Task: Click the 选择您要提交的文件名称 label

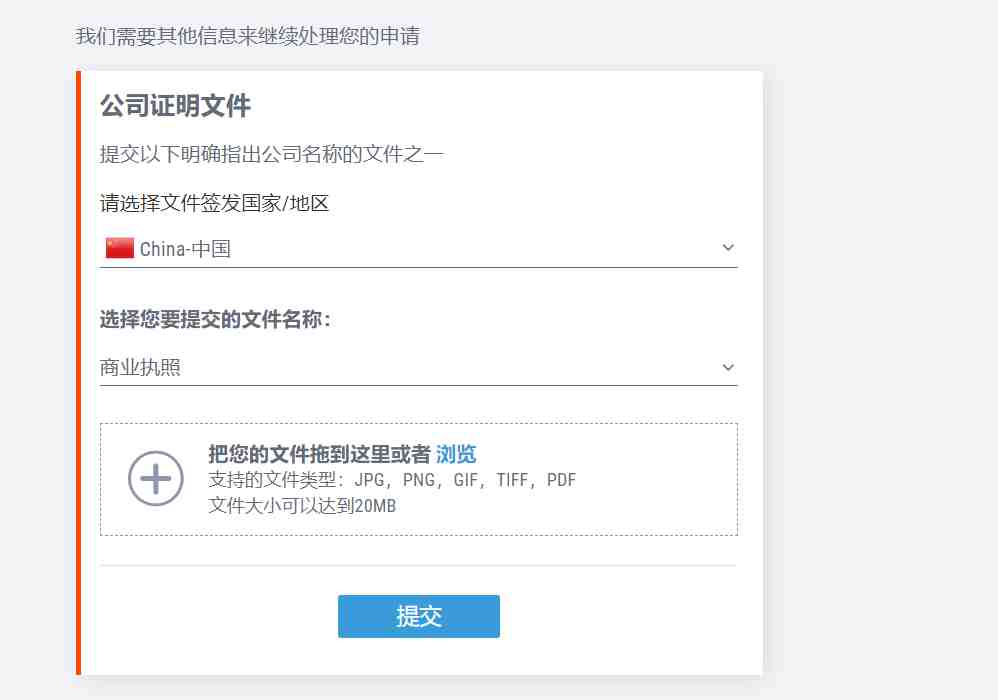Action: pos(216,319)
